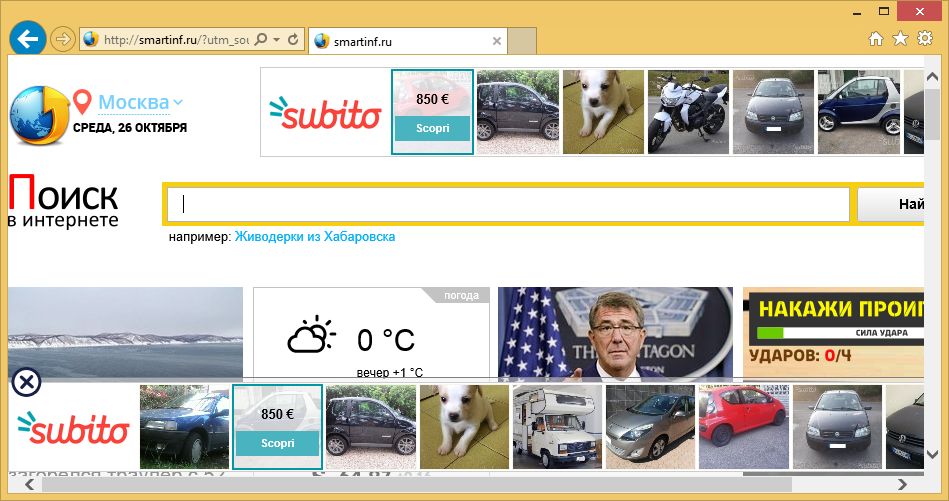Click the top banner Scopri button

pyautogui.click(x=432, y=128)
